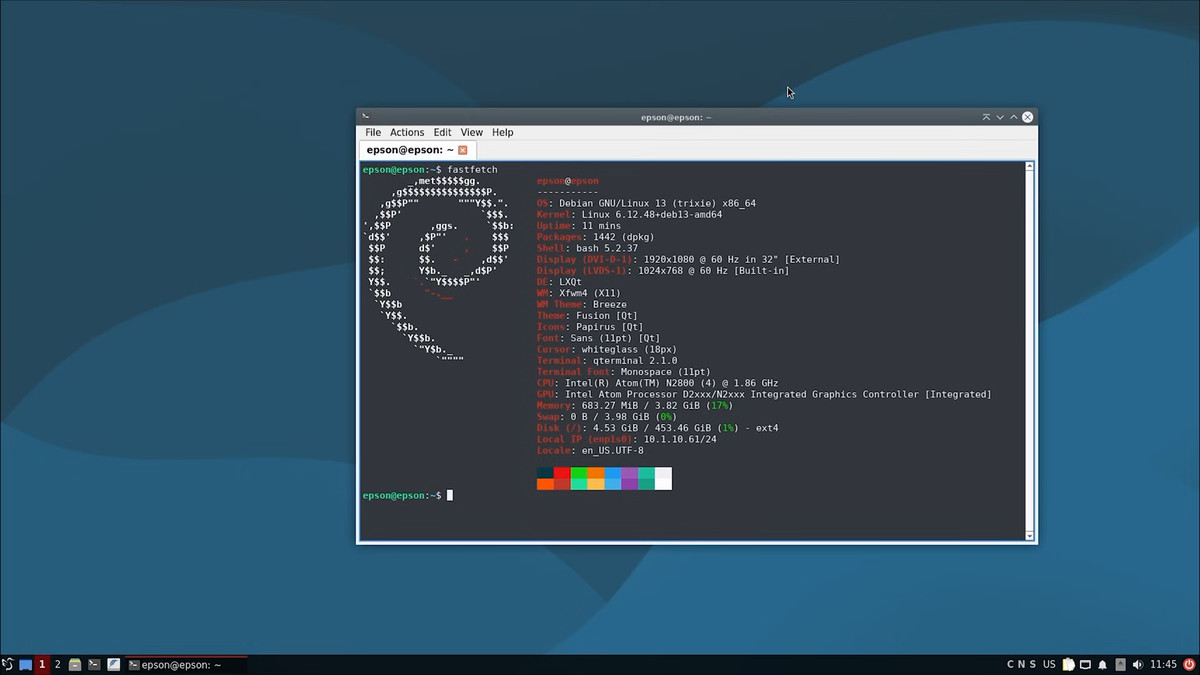Image resolution: width=1200 pixels, height=675 pixels.
Task: Open the display monitor tray icon
Action: coord(1085,664)
